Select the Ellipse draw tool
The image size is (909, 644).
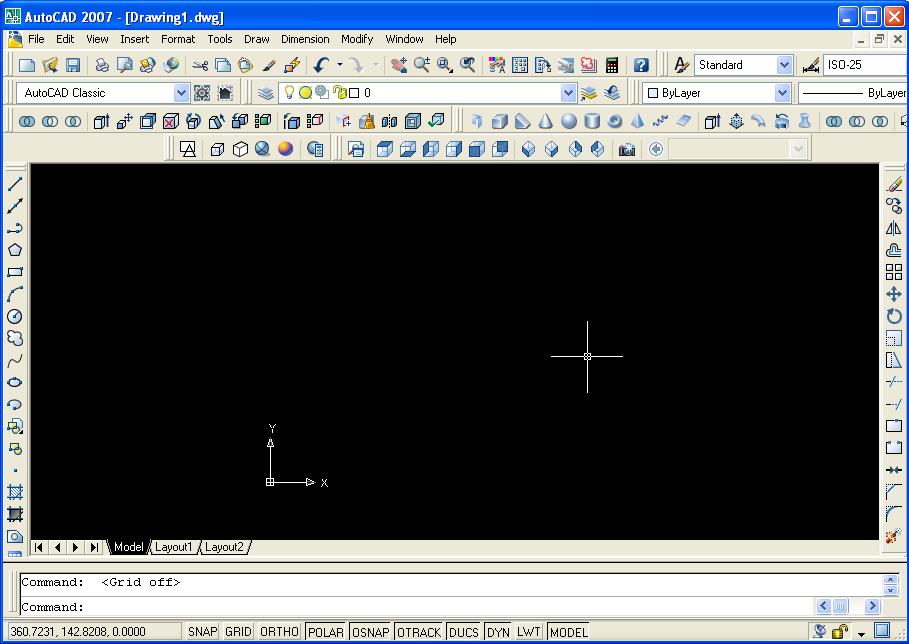[x=14, y=382]
